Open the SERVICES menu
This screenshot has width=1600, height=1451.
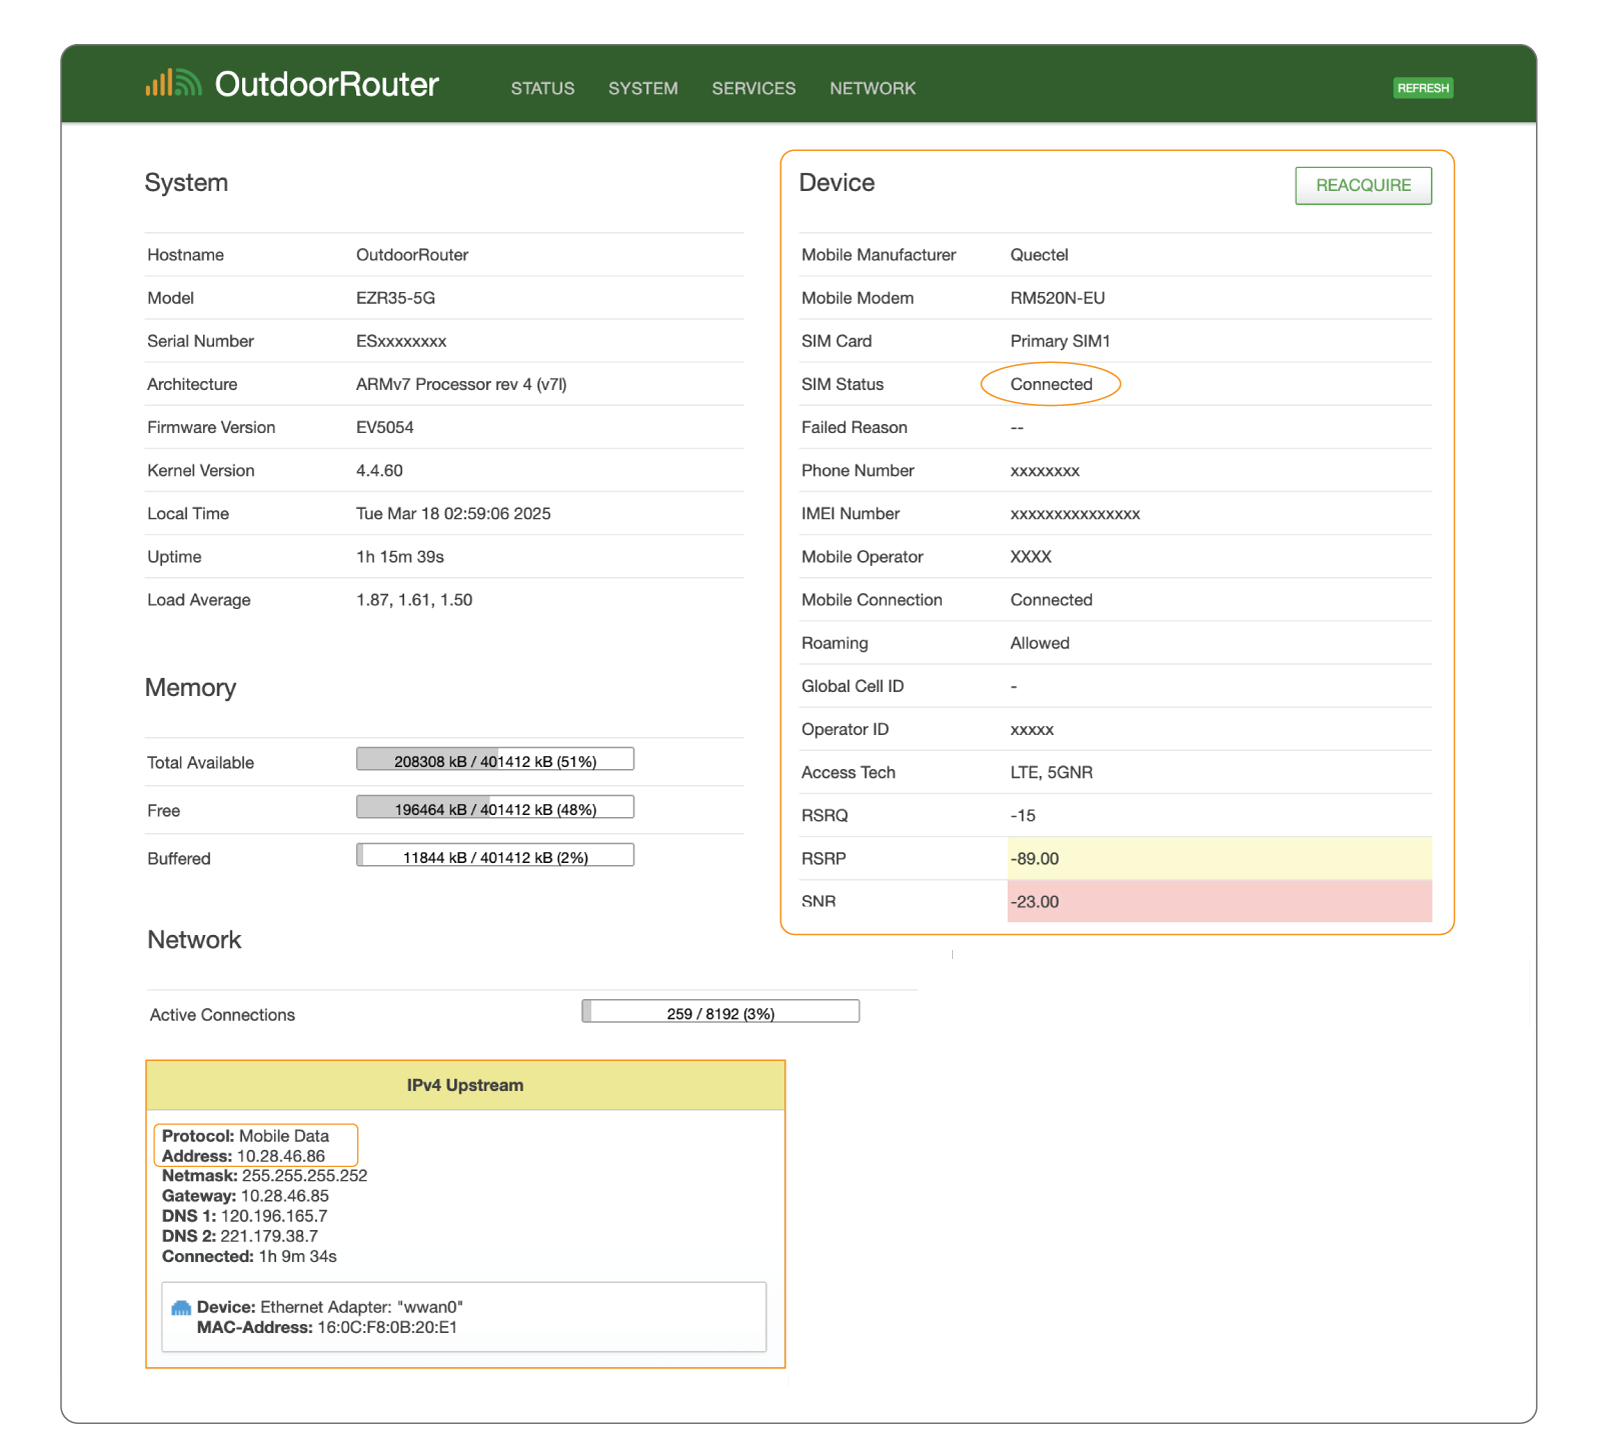pyautogui.click(x=753, y=88)
